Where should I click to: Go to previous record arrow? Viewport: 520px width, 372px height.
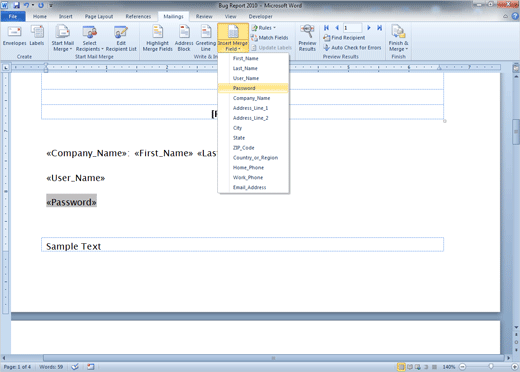337,28
